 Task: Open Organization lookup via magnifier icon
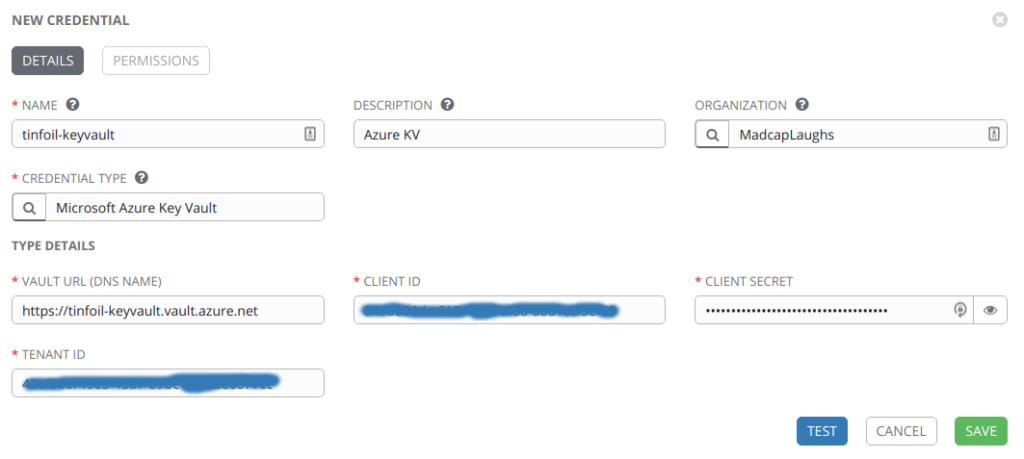coord(711,134)
